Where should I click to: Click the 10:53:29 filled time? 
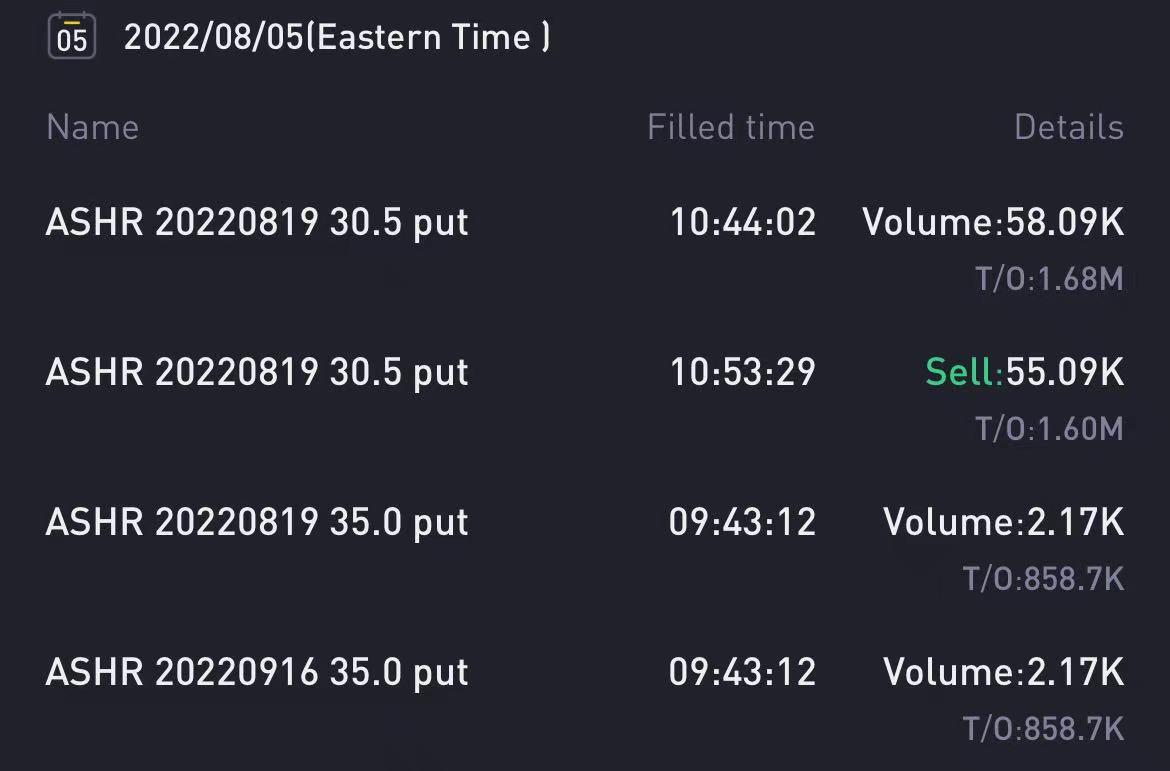pos(743,372)
